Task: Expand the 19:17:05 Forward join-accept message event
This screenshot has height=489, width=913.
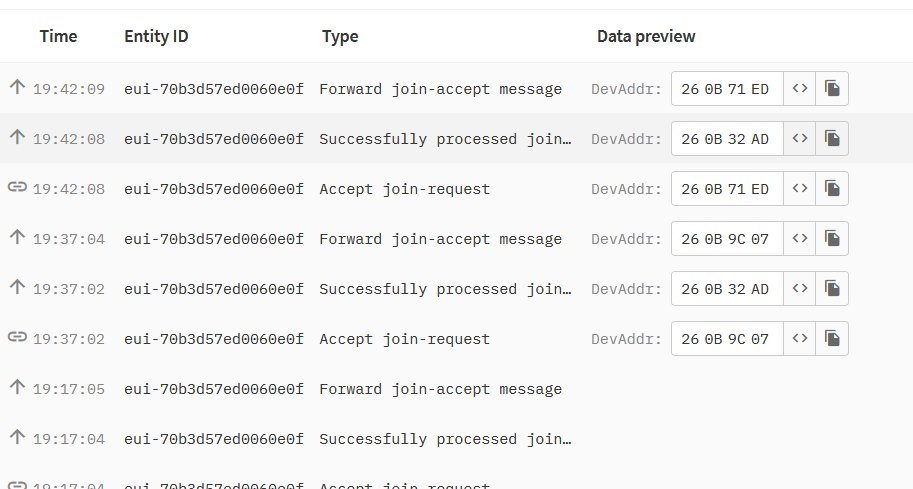Action: (456, 389)
